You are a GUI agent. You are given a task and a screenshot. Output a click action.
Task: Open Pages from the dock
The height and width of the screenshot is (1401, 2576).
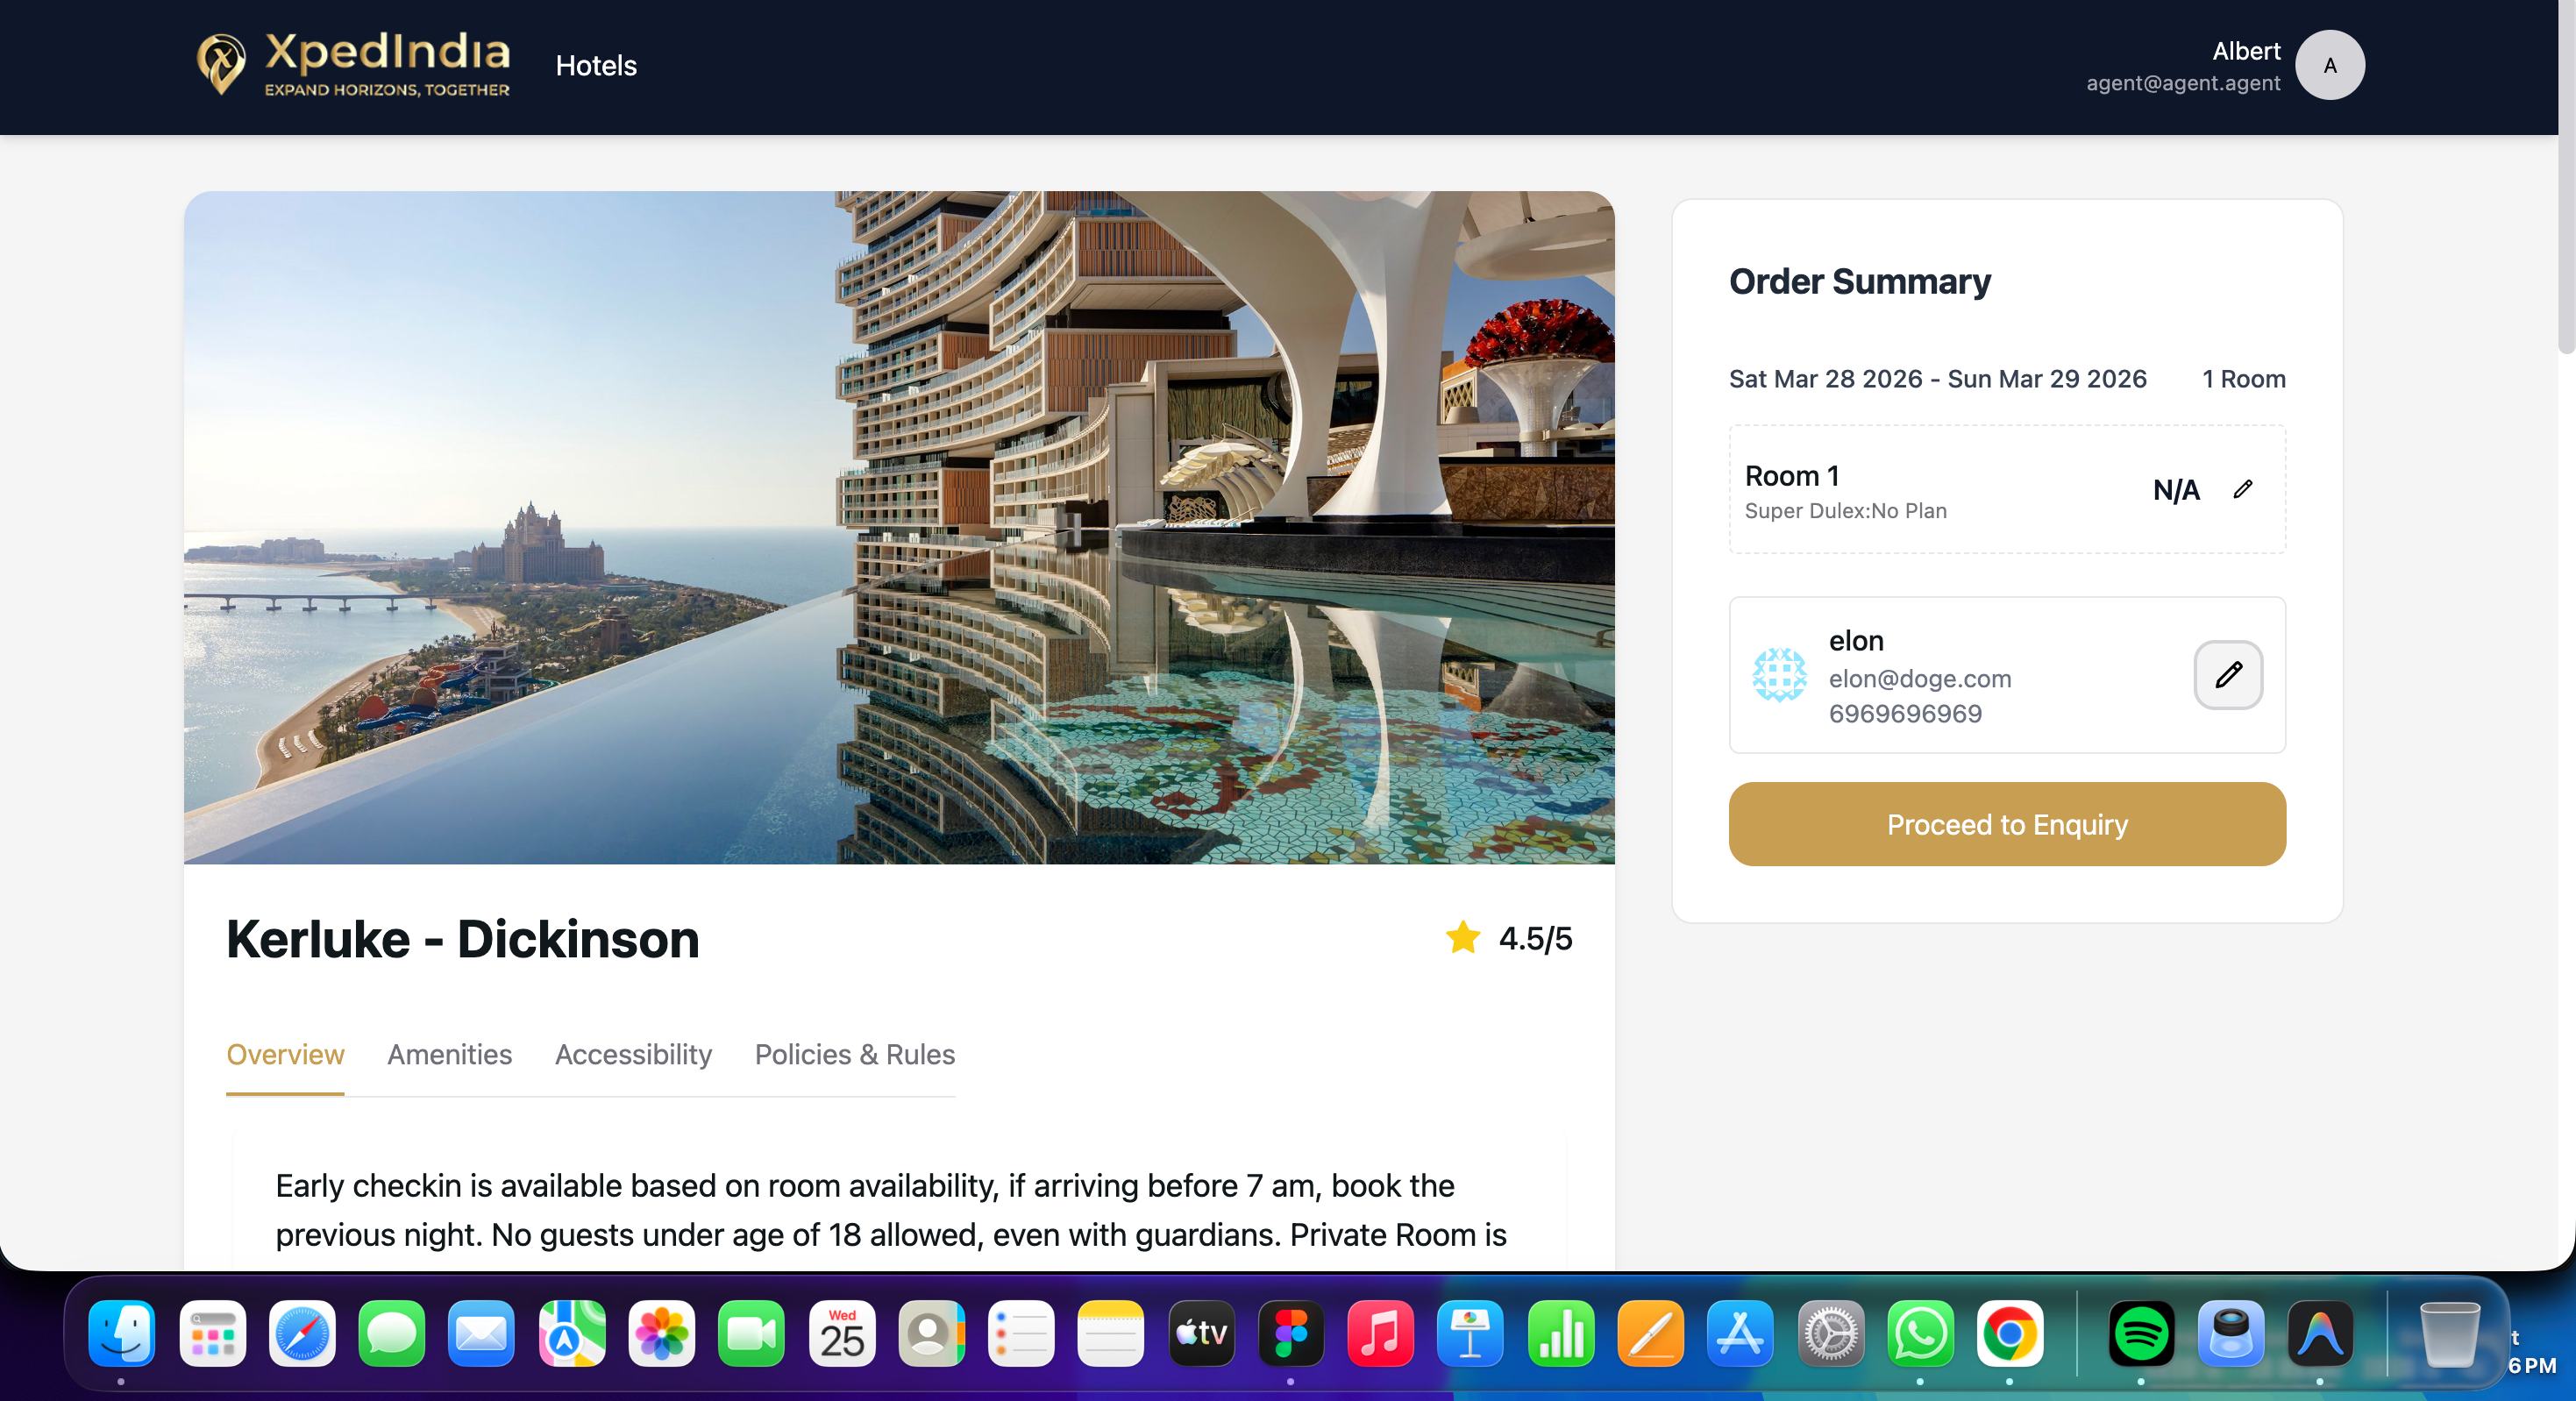[x=1651, y=1333]
